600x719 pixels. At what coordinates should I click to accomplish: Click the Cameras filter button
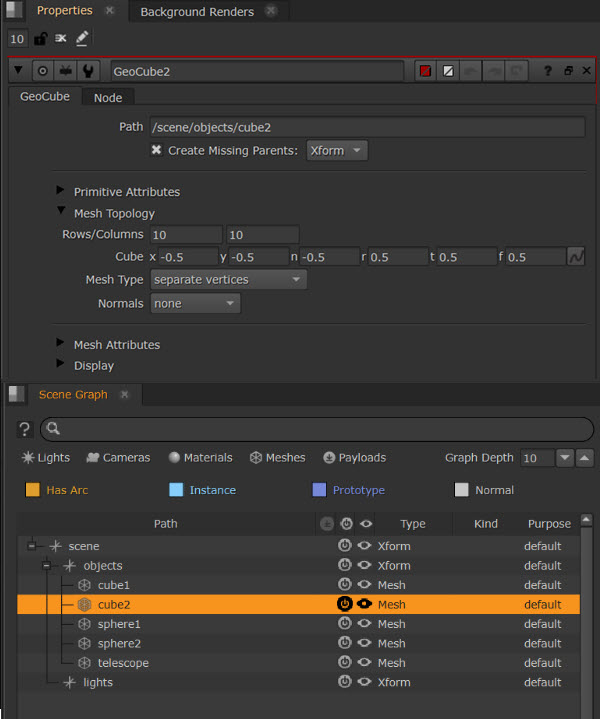click(x=118, y=458)
